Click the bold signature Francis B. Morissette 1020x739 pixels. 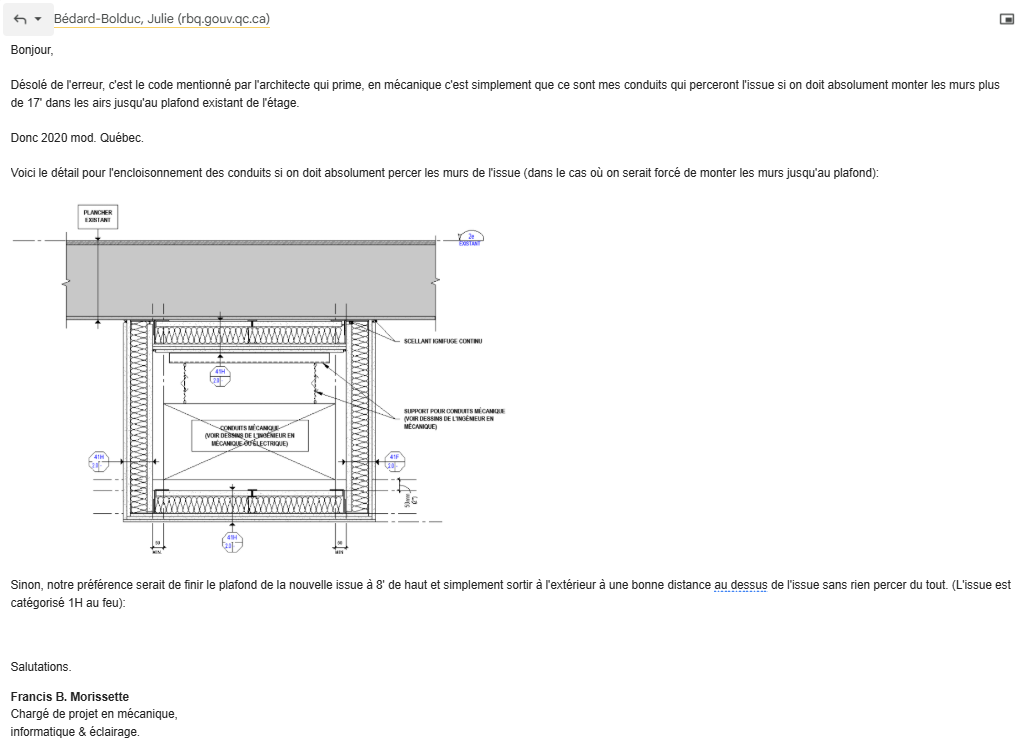pyautogui.click(x=70, y=696)
